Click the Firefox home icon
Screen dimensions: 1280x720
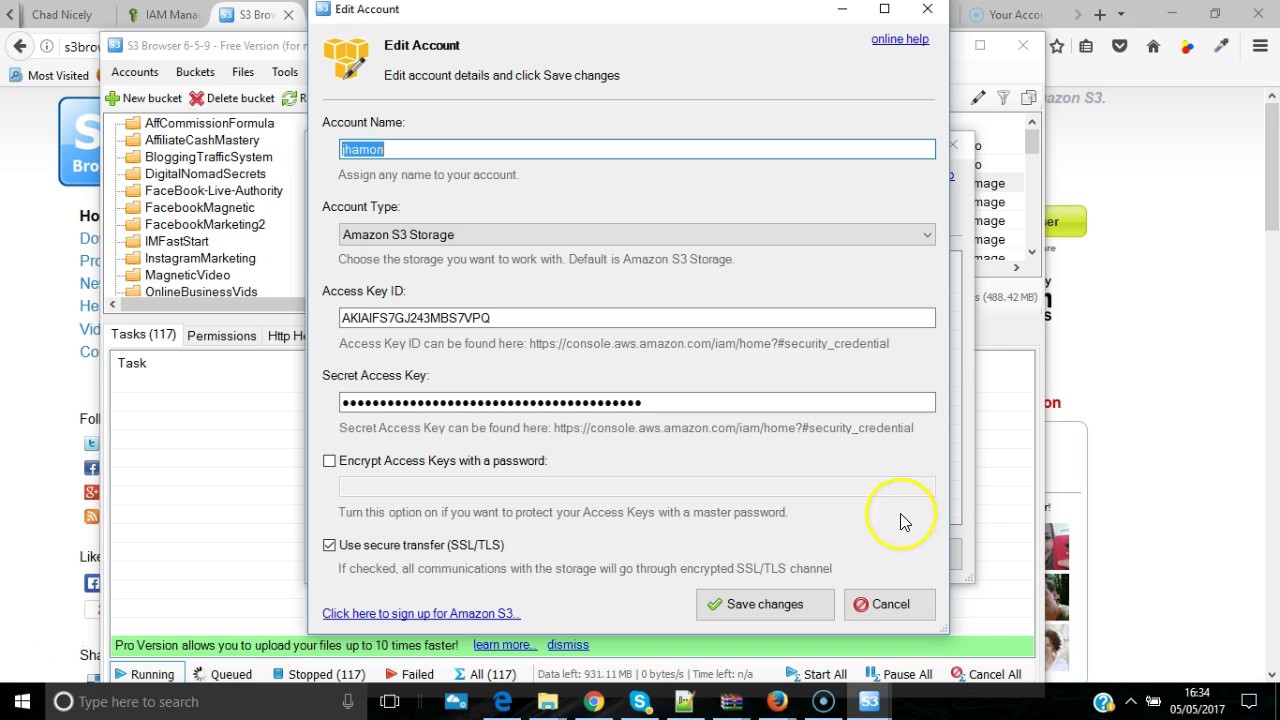coord(1153,46)
